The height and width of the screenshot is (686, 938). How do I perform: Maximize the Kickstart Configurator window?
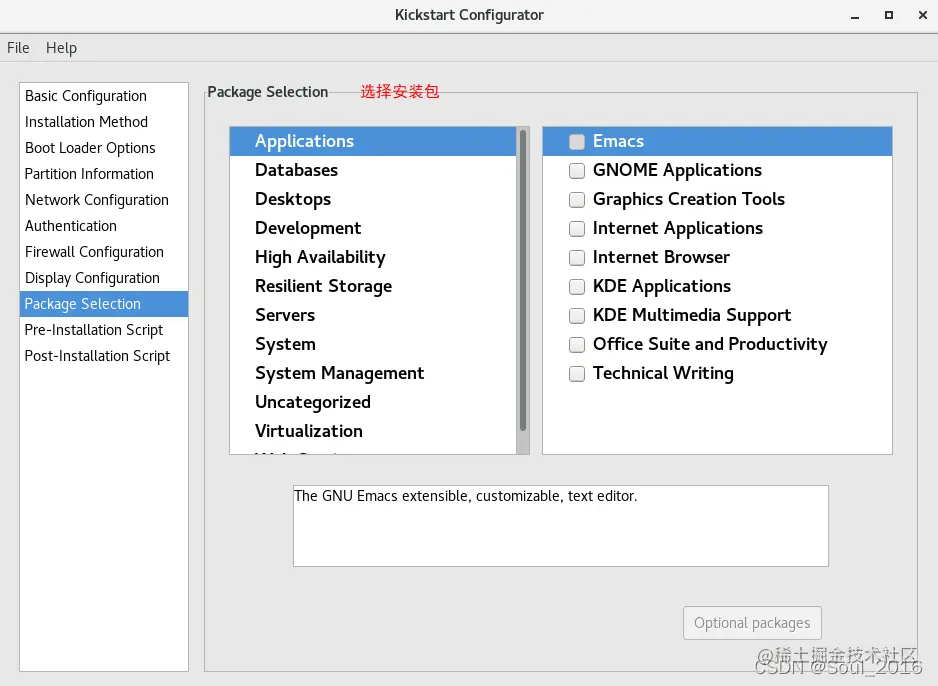889,15
